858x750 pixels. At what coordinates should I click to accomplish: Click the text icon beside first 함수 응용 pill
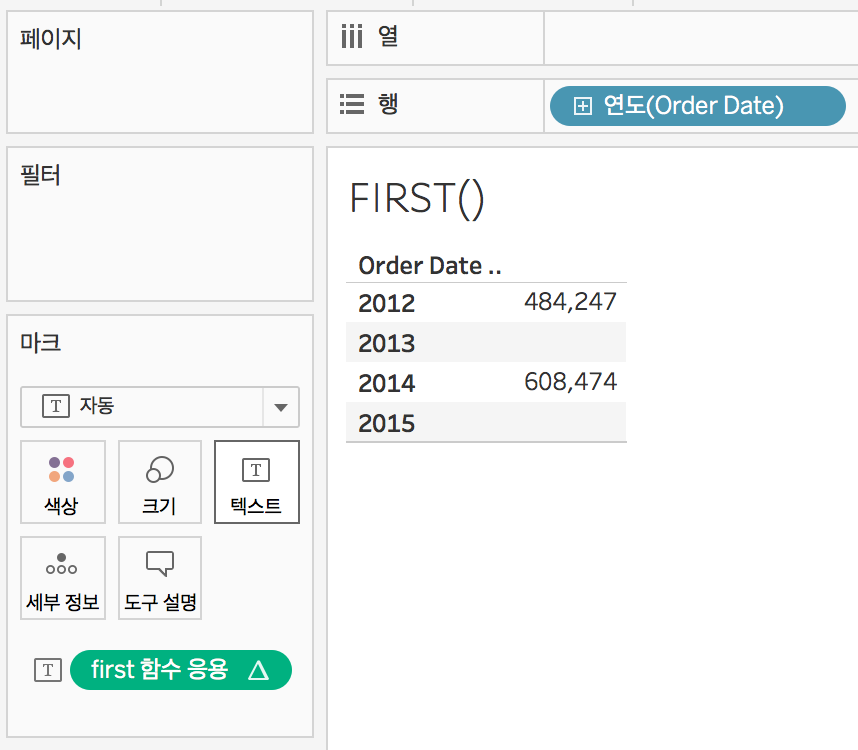(x=48, y=670)
